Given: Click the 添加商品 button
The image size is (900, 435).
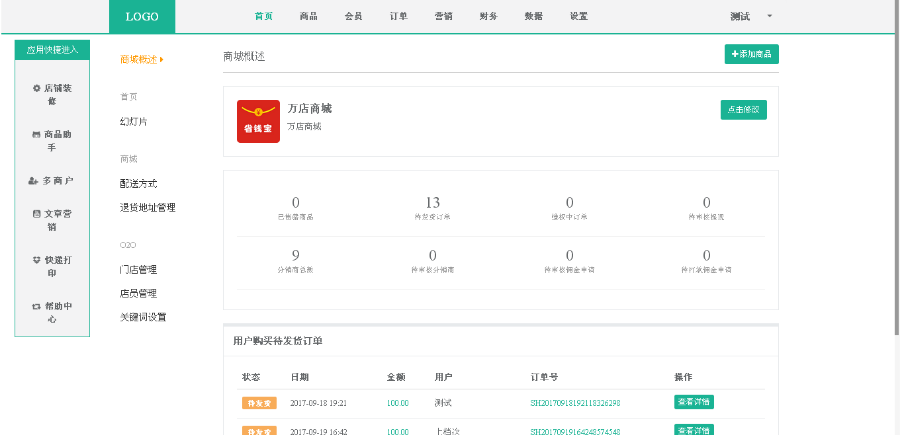Looking at the screenshot, I should click(x=751, y=54).
